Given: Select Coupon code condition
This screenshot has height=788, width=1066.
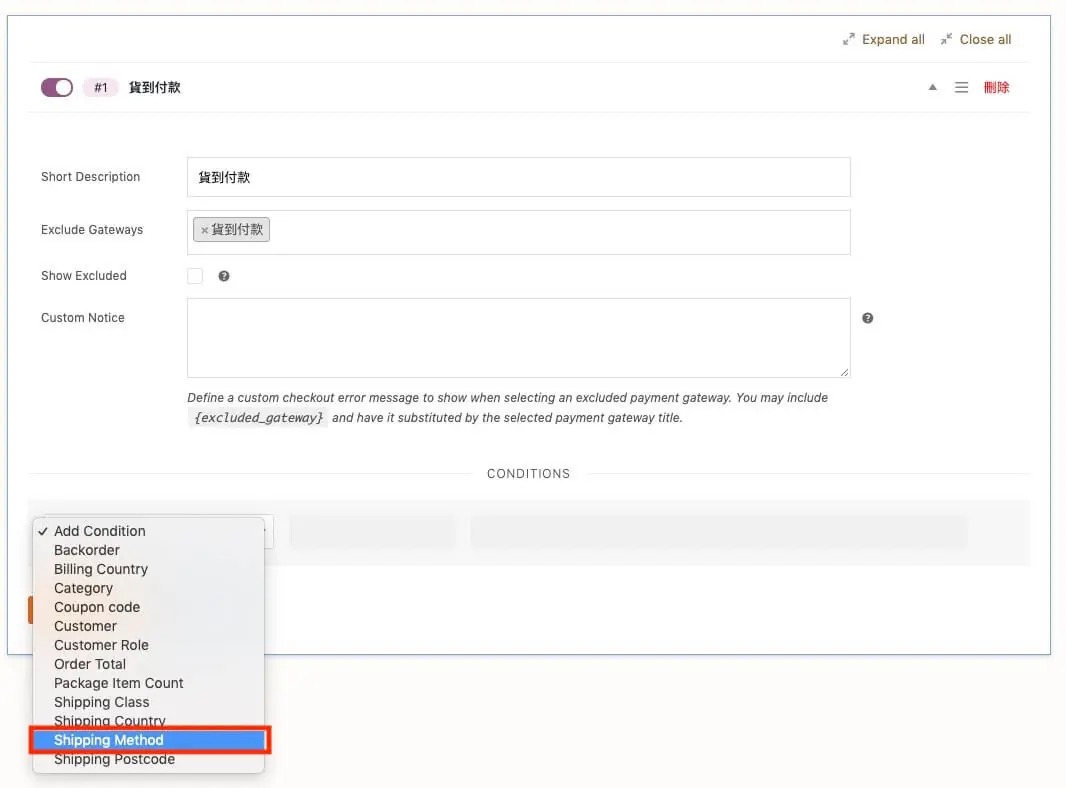Looking at the screenshot, I should pos(149,607).
